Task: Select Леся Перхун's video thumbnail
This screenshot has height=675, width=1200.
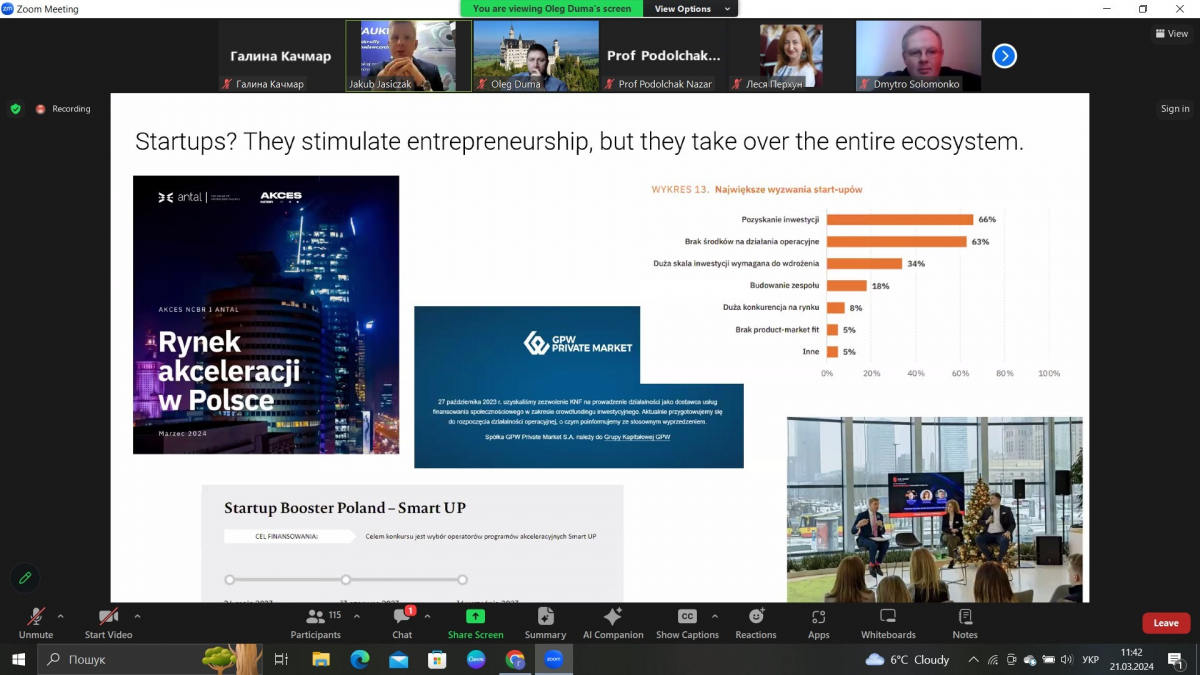Action: click(791, 56)
